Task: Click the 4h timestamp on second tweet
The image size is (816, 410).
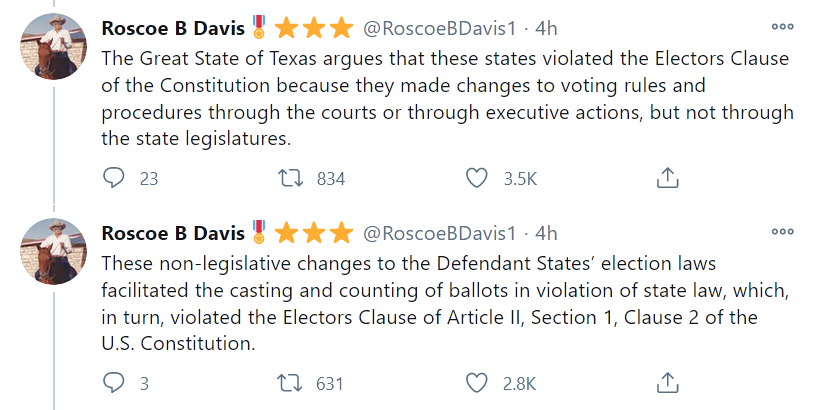Action: (x=547, y=233)
